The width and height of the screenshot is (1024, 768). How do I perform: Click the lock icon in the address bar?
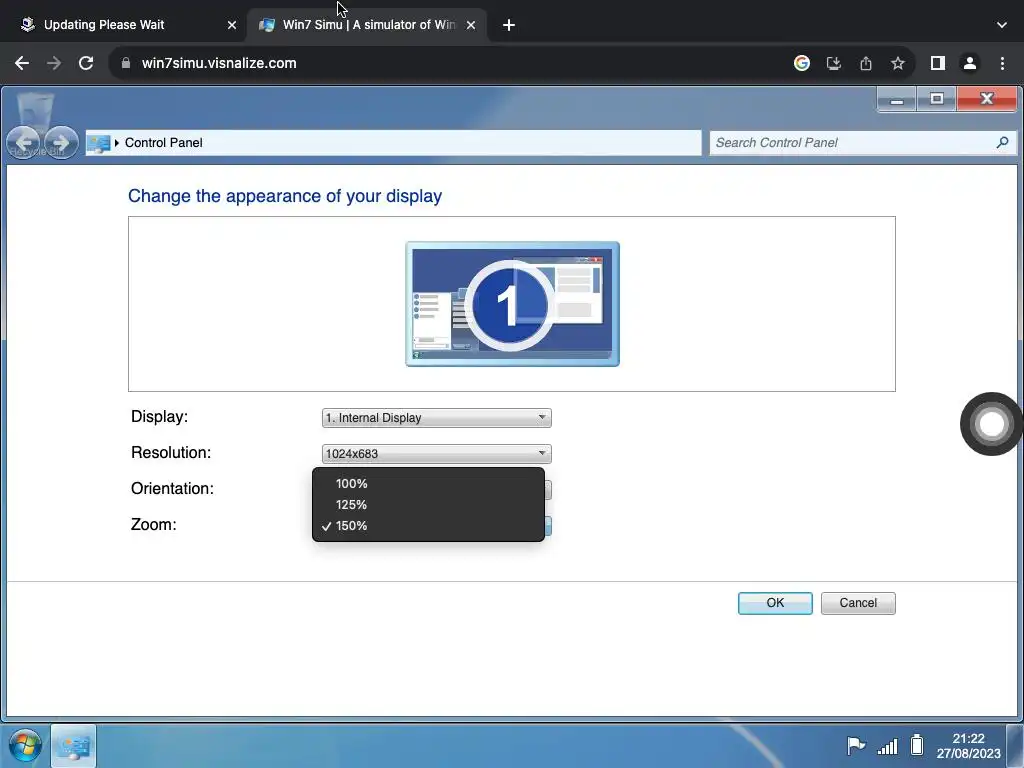point(126,63)
